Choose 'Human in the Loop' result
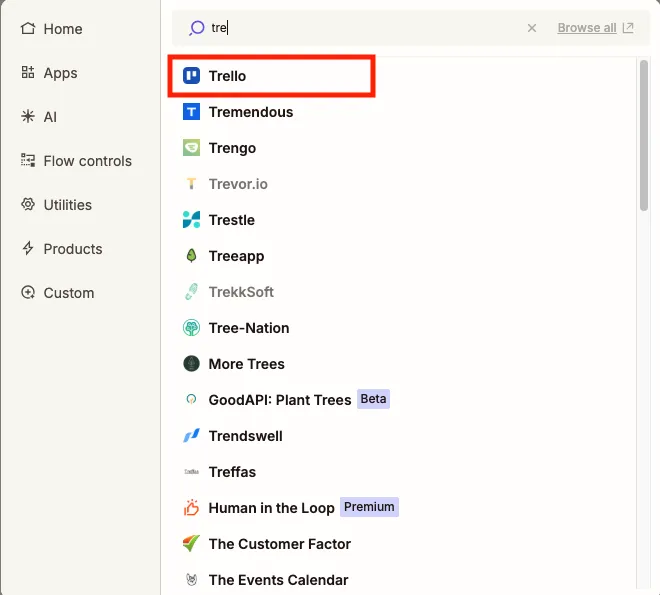 [271, 508]
